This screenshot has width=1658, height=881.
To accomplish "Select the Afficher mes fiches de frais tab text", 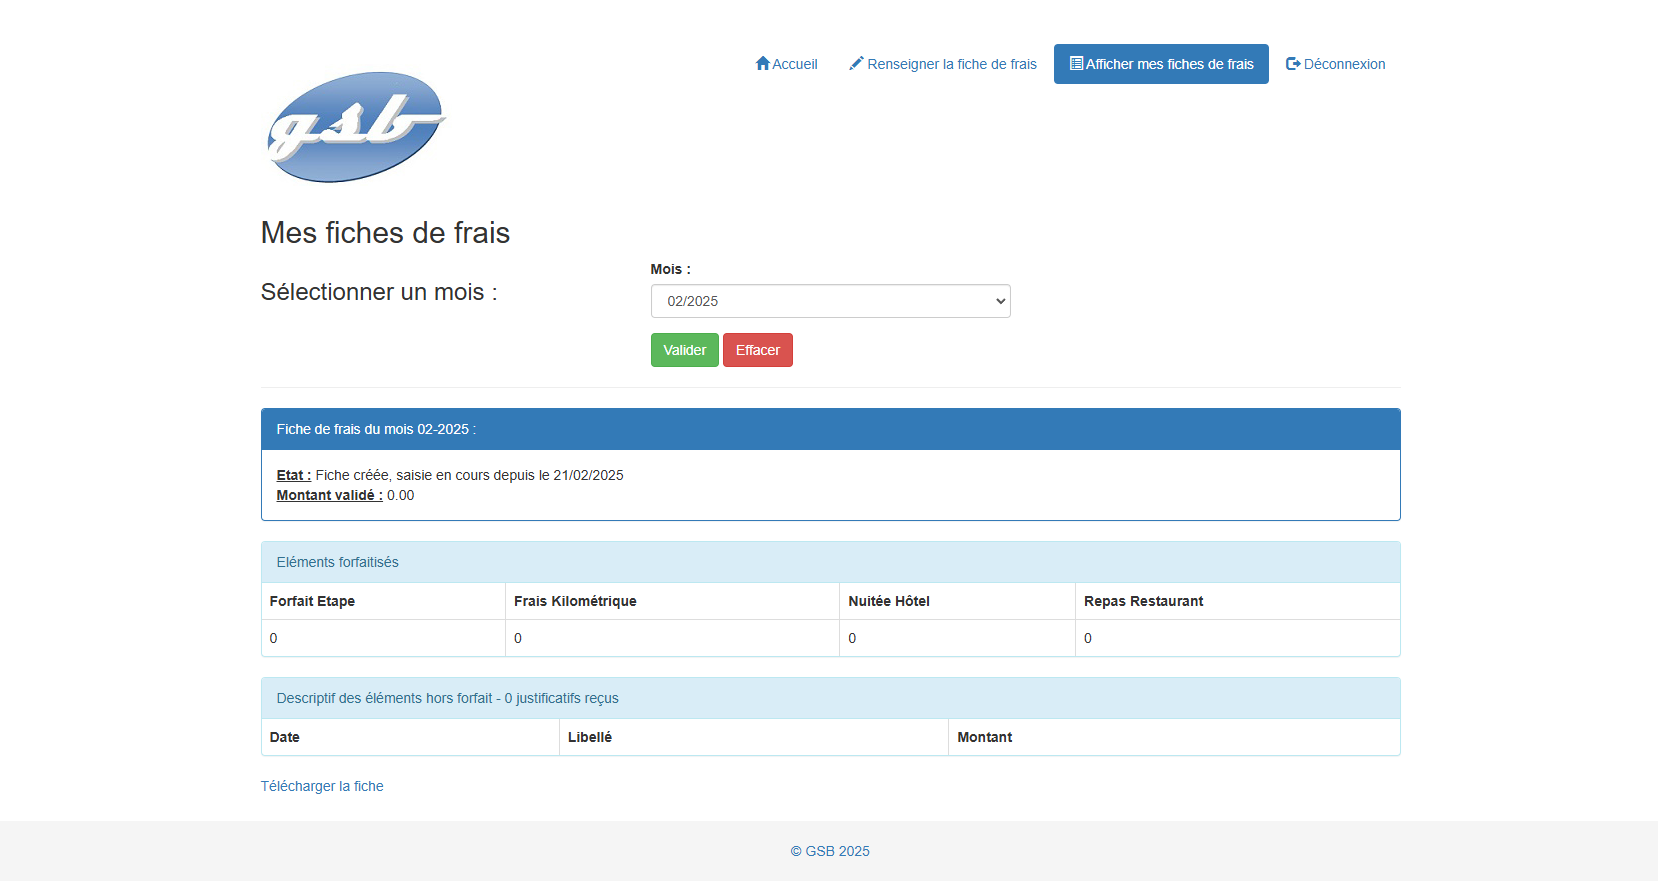I will pyautogui.click(x=1170, y=64).
